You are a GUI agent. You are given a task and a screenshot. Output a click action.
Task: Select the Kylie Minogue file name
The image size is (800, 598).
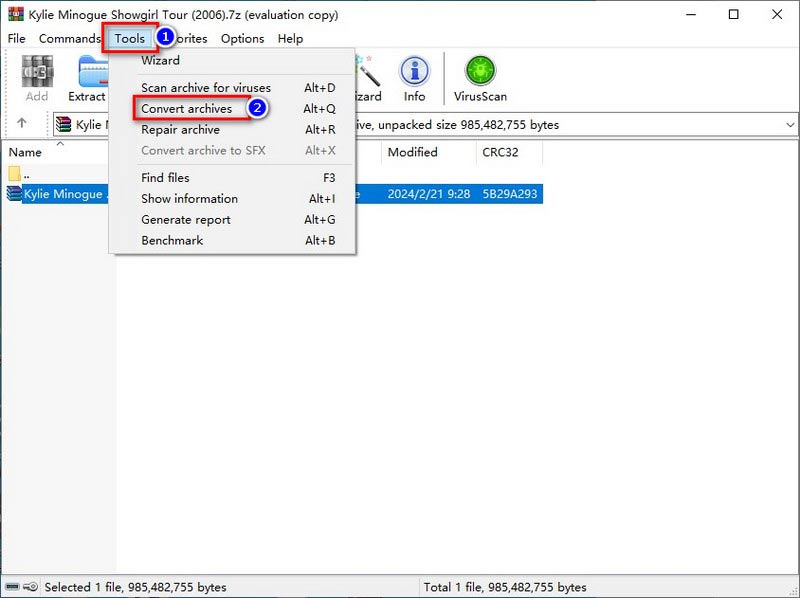tap(63, 194)
